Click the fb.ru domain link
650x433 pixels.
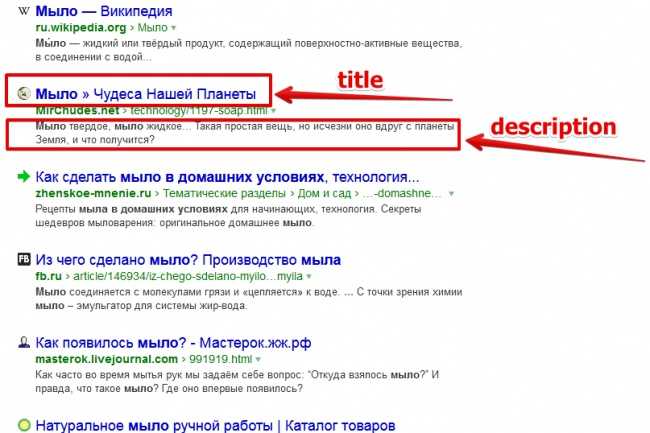49,276
